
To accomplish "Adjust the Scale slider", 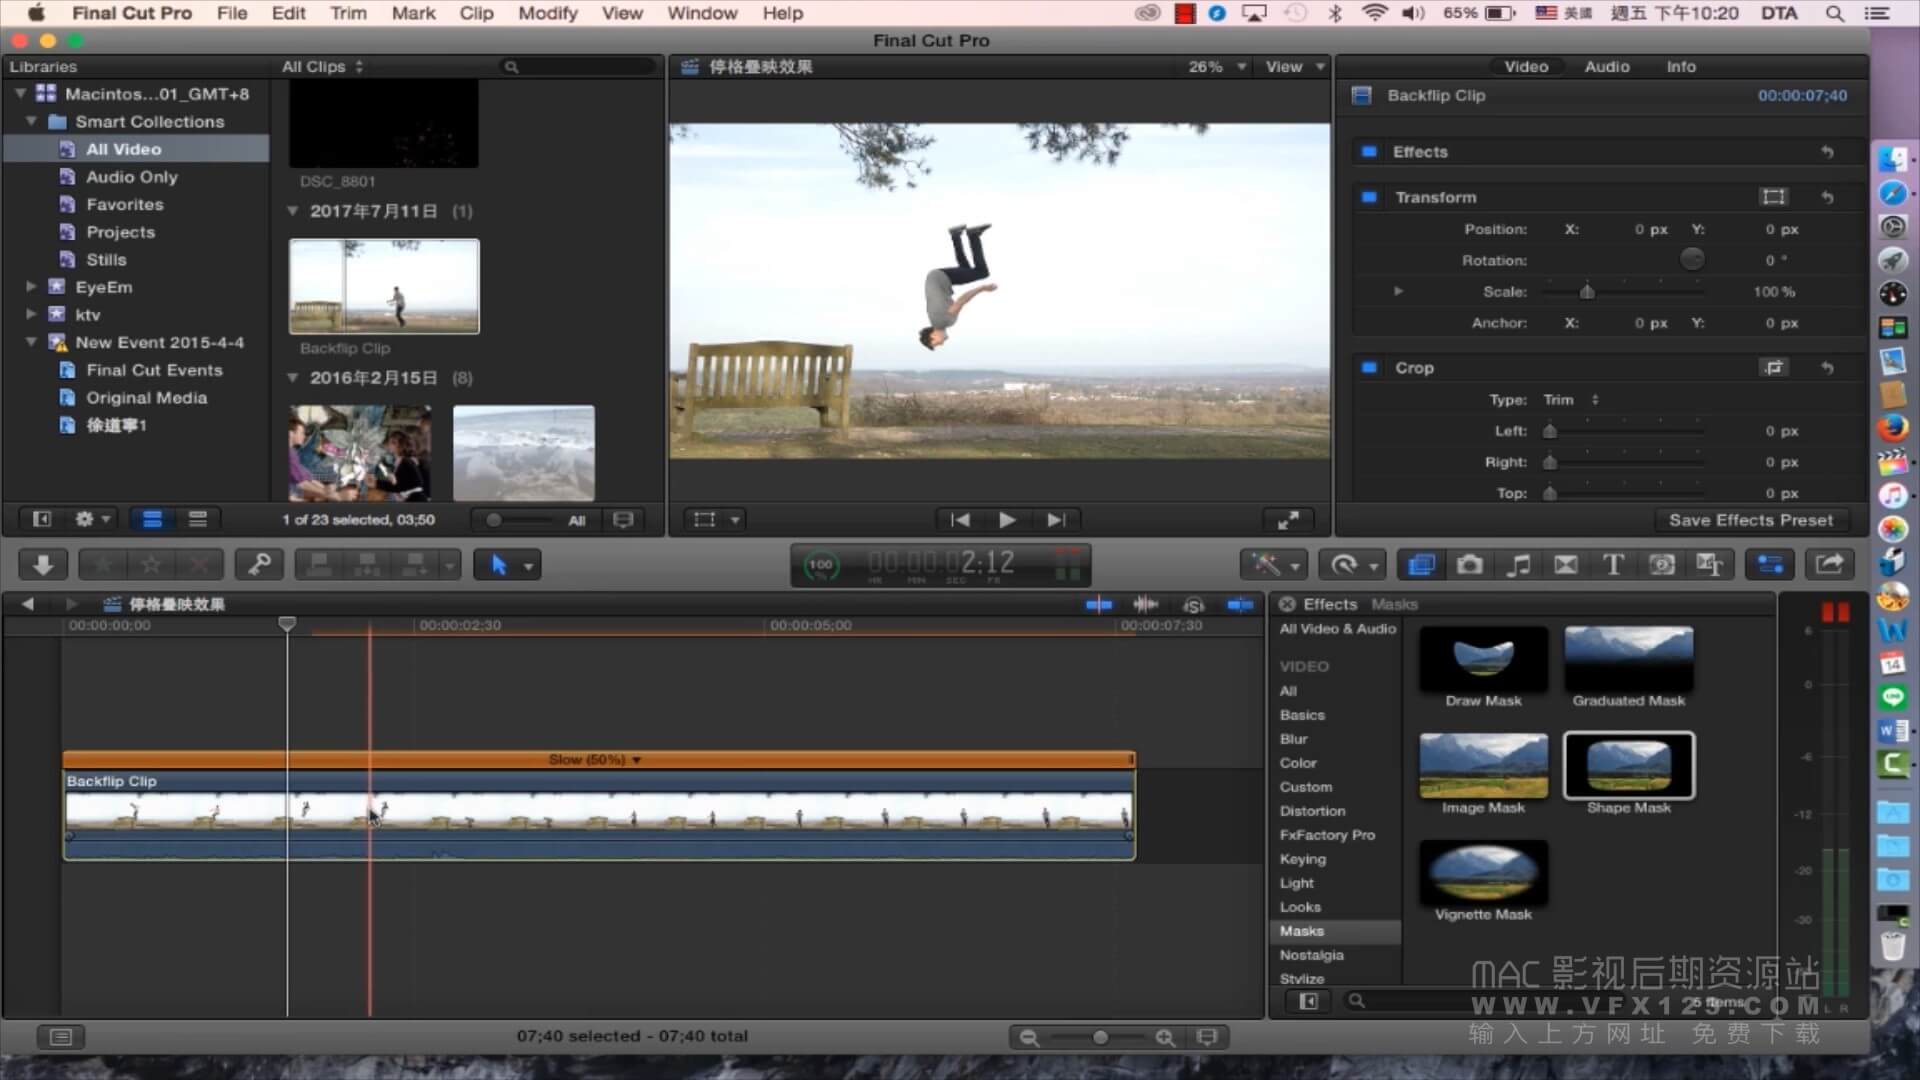I will click(x=1587, y=292).
